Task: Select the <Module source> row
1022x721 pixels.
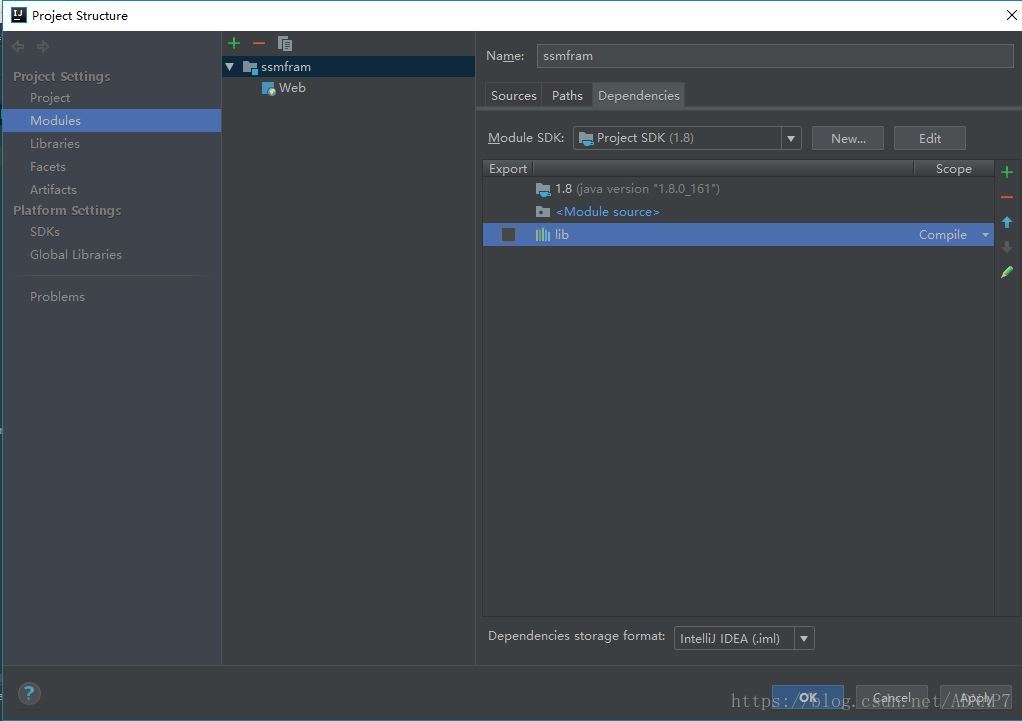Action: (x=738, y=212)
